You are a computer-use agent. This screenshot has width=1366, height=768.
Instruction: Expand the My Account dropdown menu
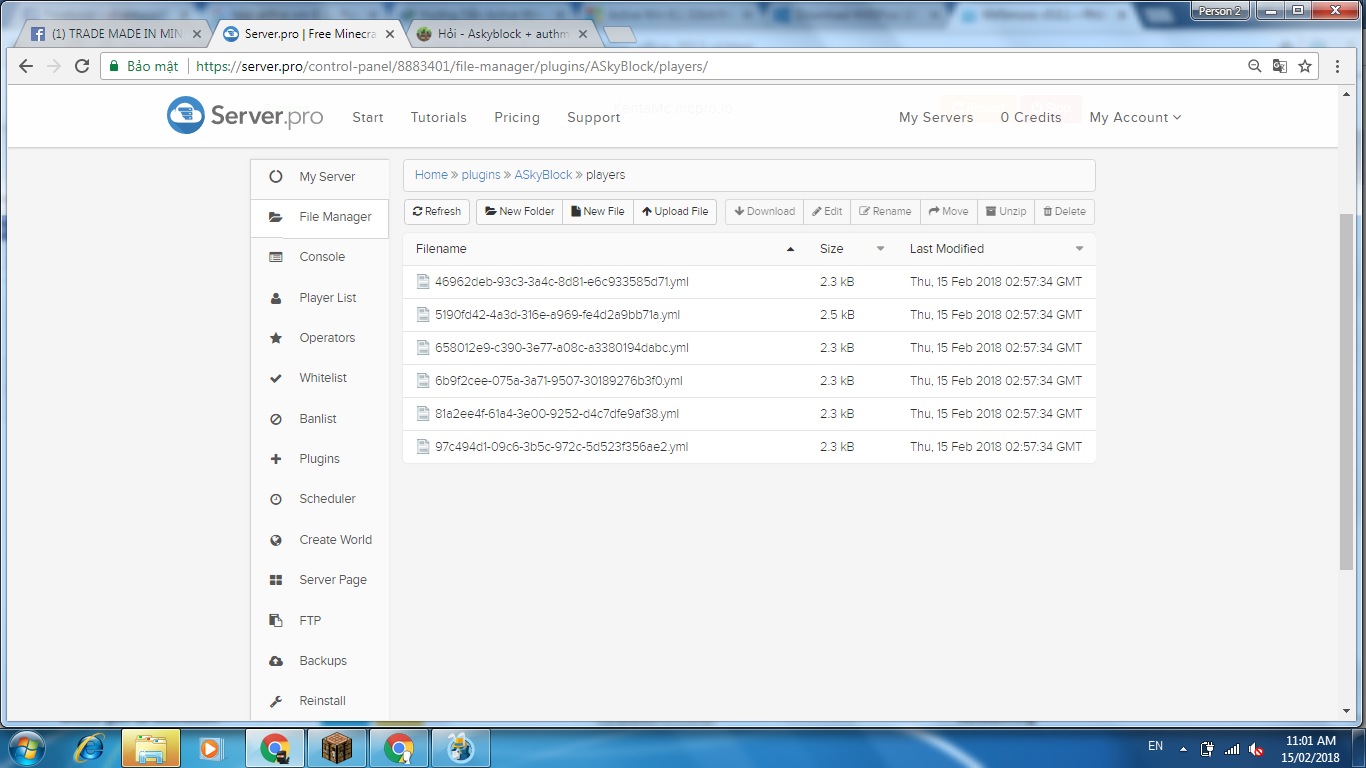[1135, 117]
